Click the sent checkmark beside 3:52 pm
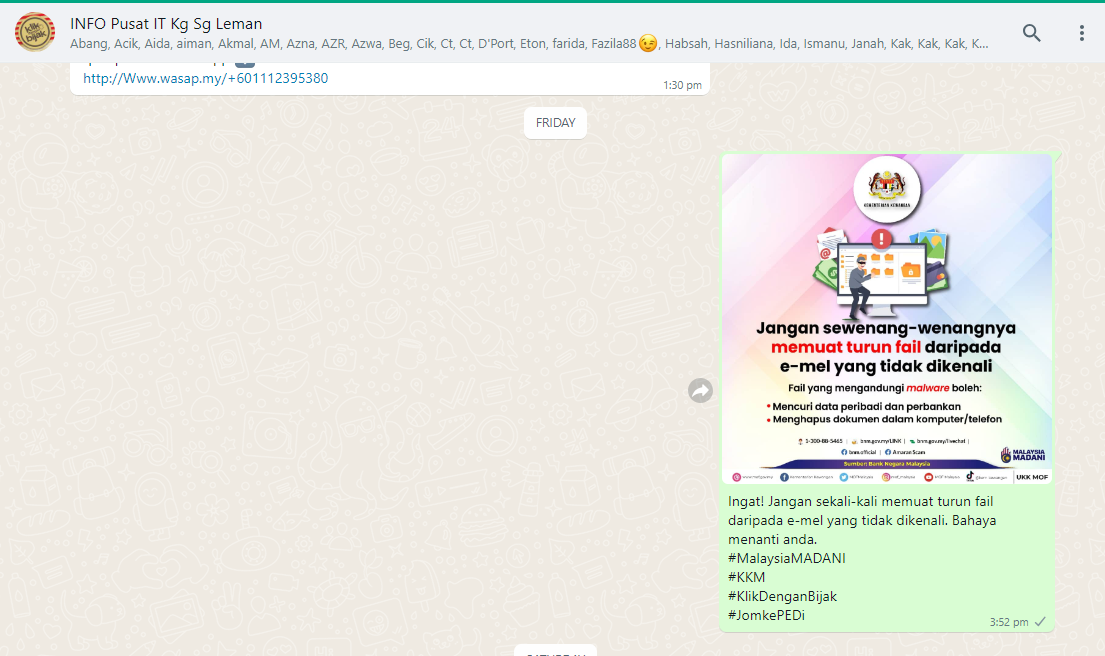 pos(1040,621)
